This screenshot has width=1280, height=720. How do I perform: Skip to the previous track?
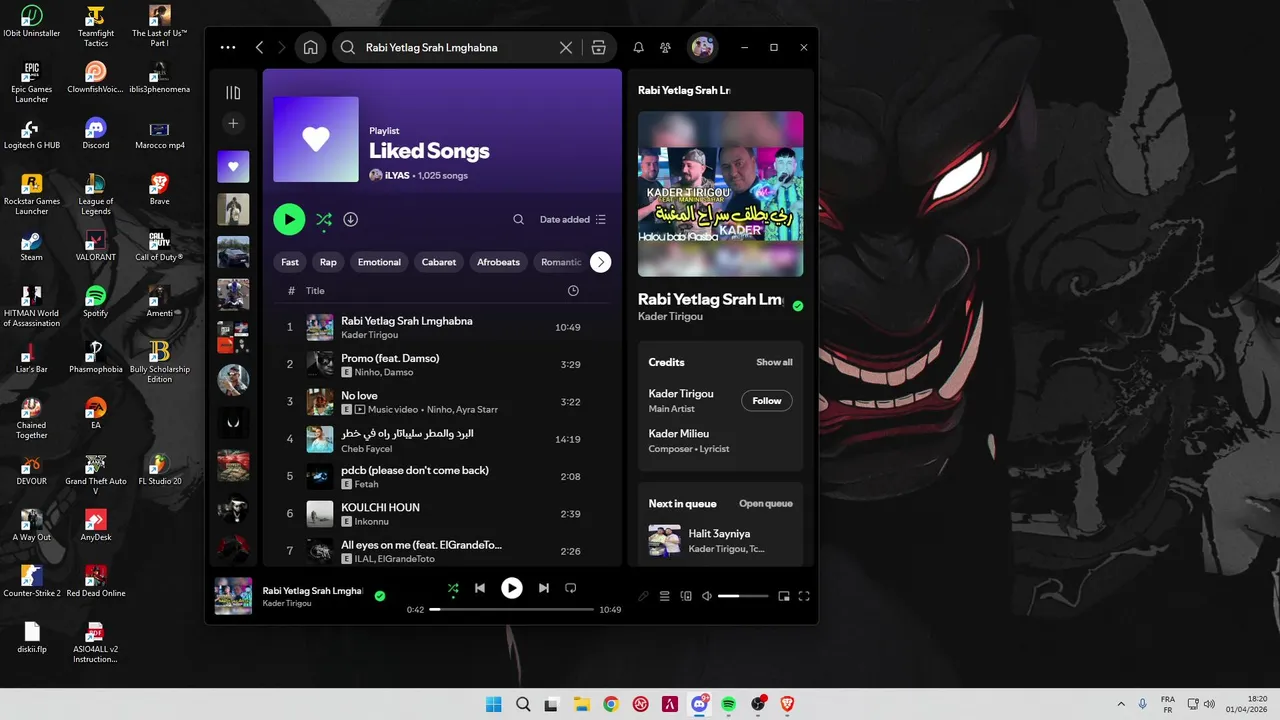tap(480, 588)
